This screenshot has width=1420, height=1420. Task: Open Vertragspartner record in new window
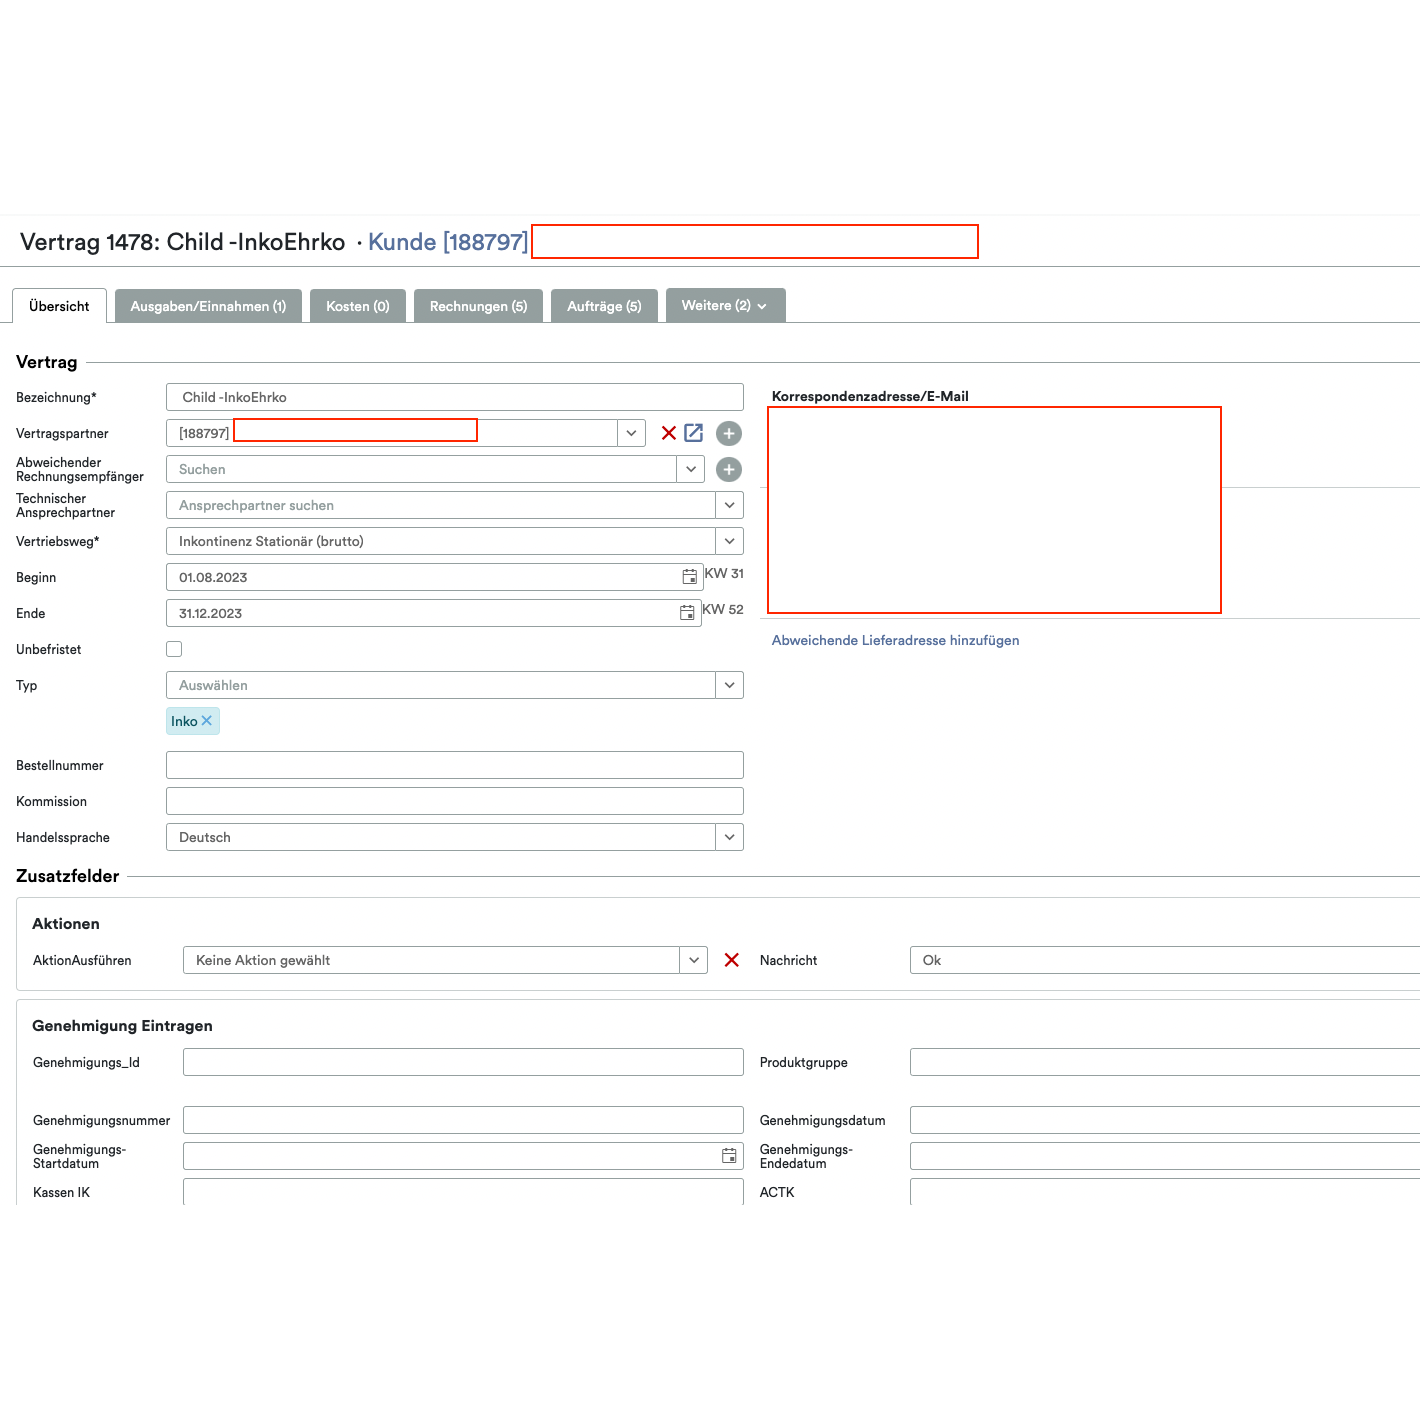694,433
